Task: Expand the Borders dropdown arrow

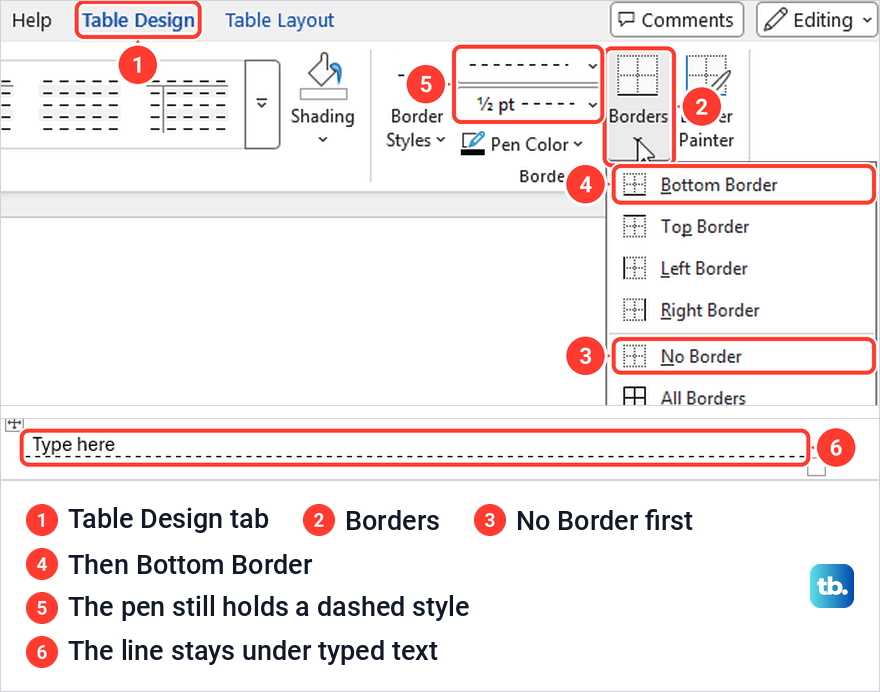Action: pyautogui.click(x=638, y=140)
